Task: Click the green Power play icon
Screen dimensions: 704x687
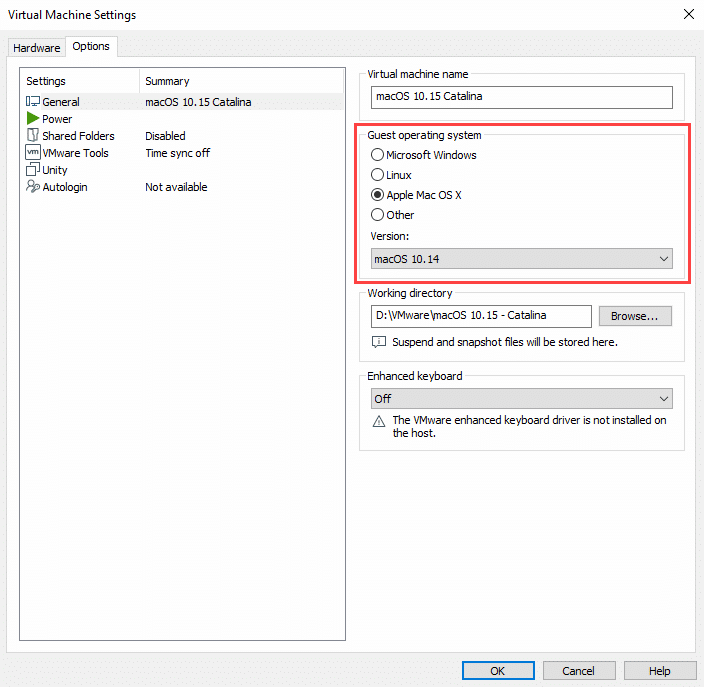Action: click(x=33, y=119)
